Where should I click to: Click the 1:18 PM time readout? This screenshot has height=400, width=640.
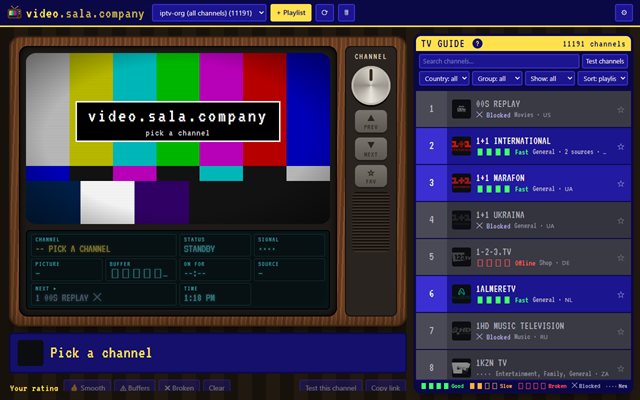tap(215, 294)
